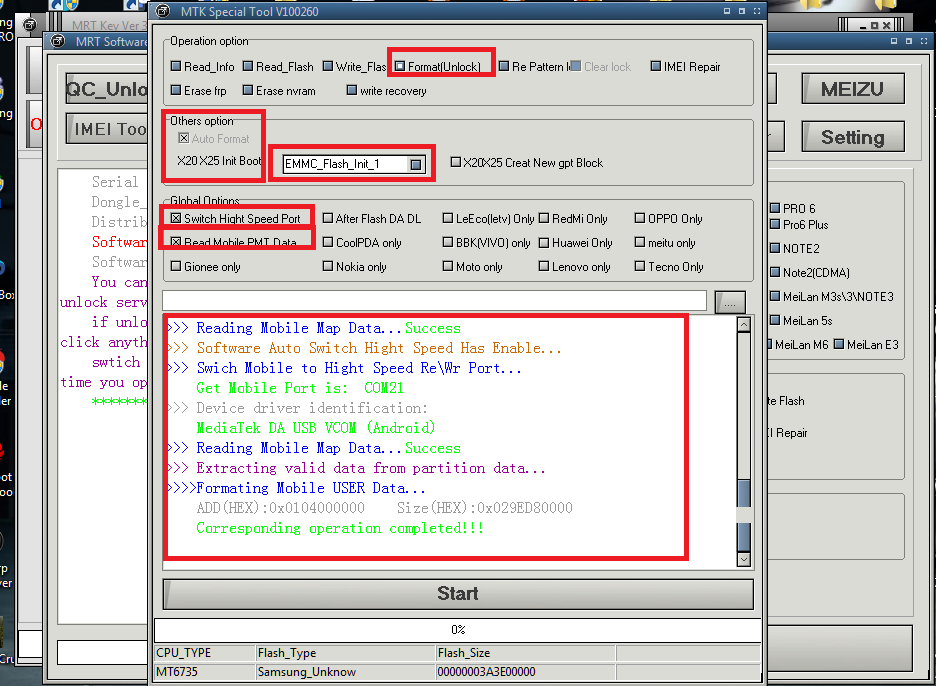Enable the Note2(CDMA) checkbox
Viewport: 936px width, 686px height.
[775, 272]
